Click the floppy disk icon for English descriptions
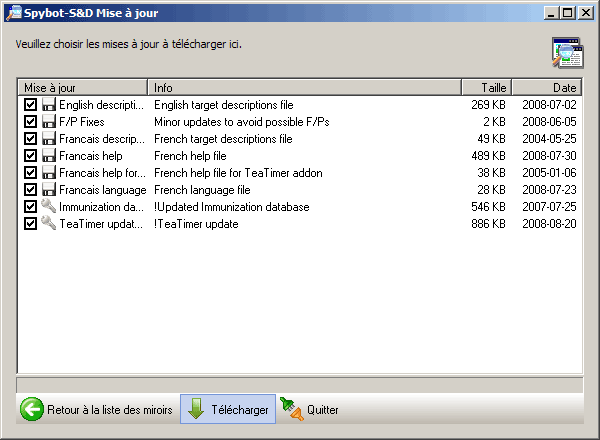 (x=48, y=105)
